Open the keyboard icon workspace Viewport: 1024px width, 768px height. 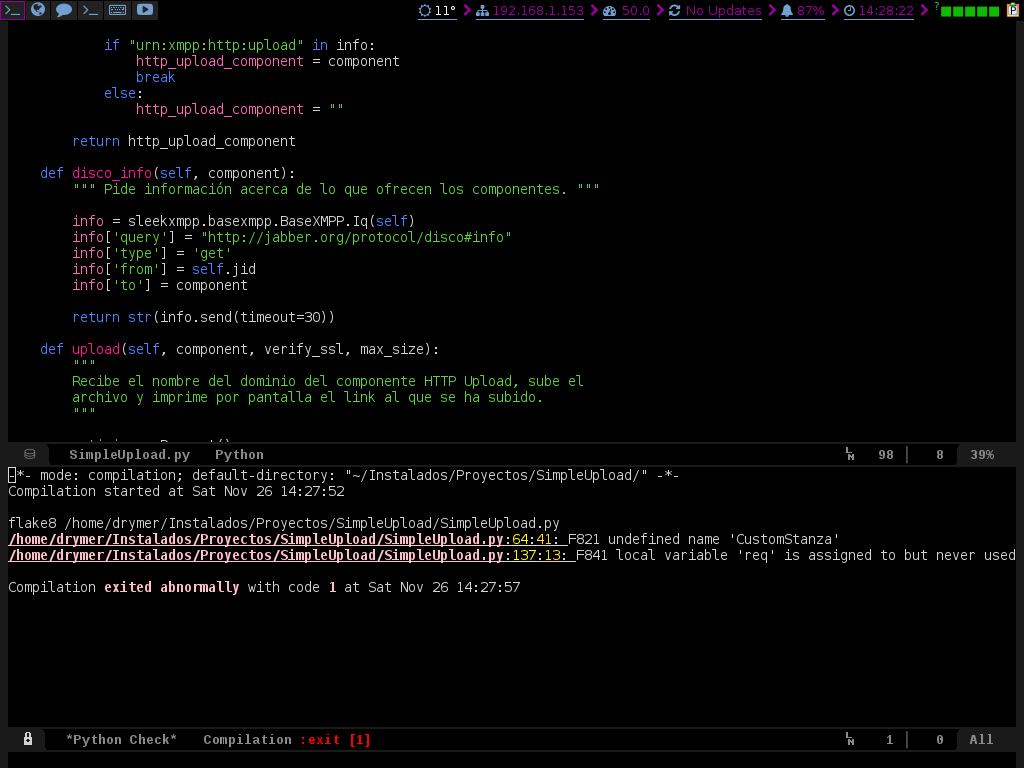pyautogui.click(x=118, y=10)
